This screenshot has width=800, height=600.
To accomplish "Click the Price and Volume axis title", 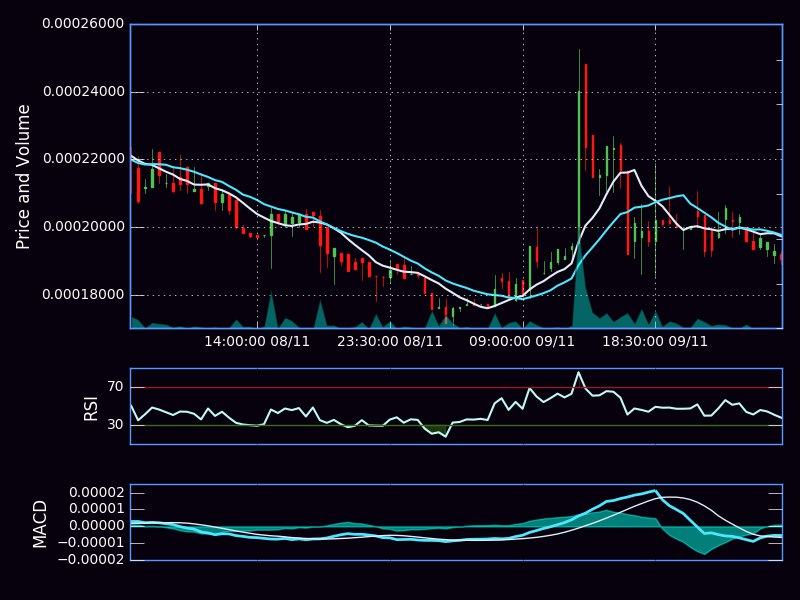I will [x=23, y=177].
